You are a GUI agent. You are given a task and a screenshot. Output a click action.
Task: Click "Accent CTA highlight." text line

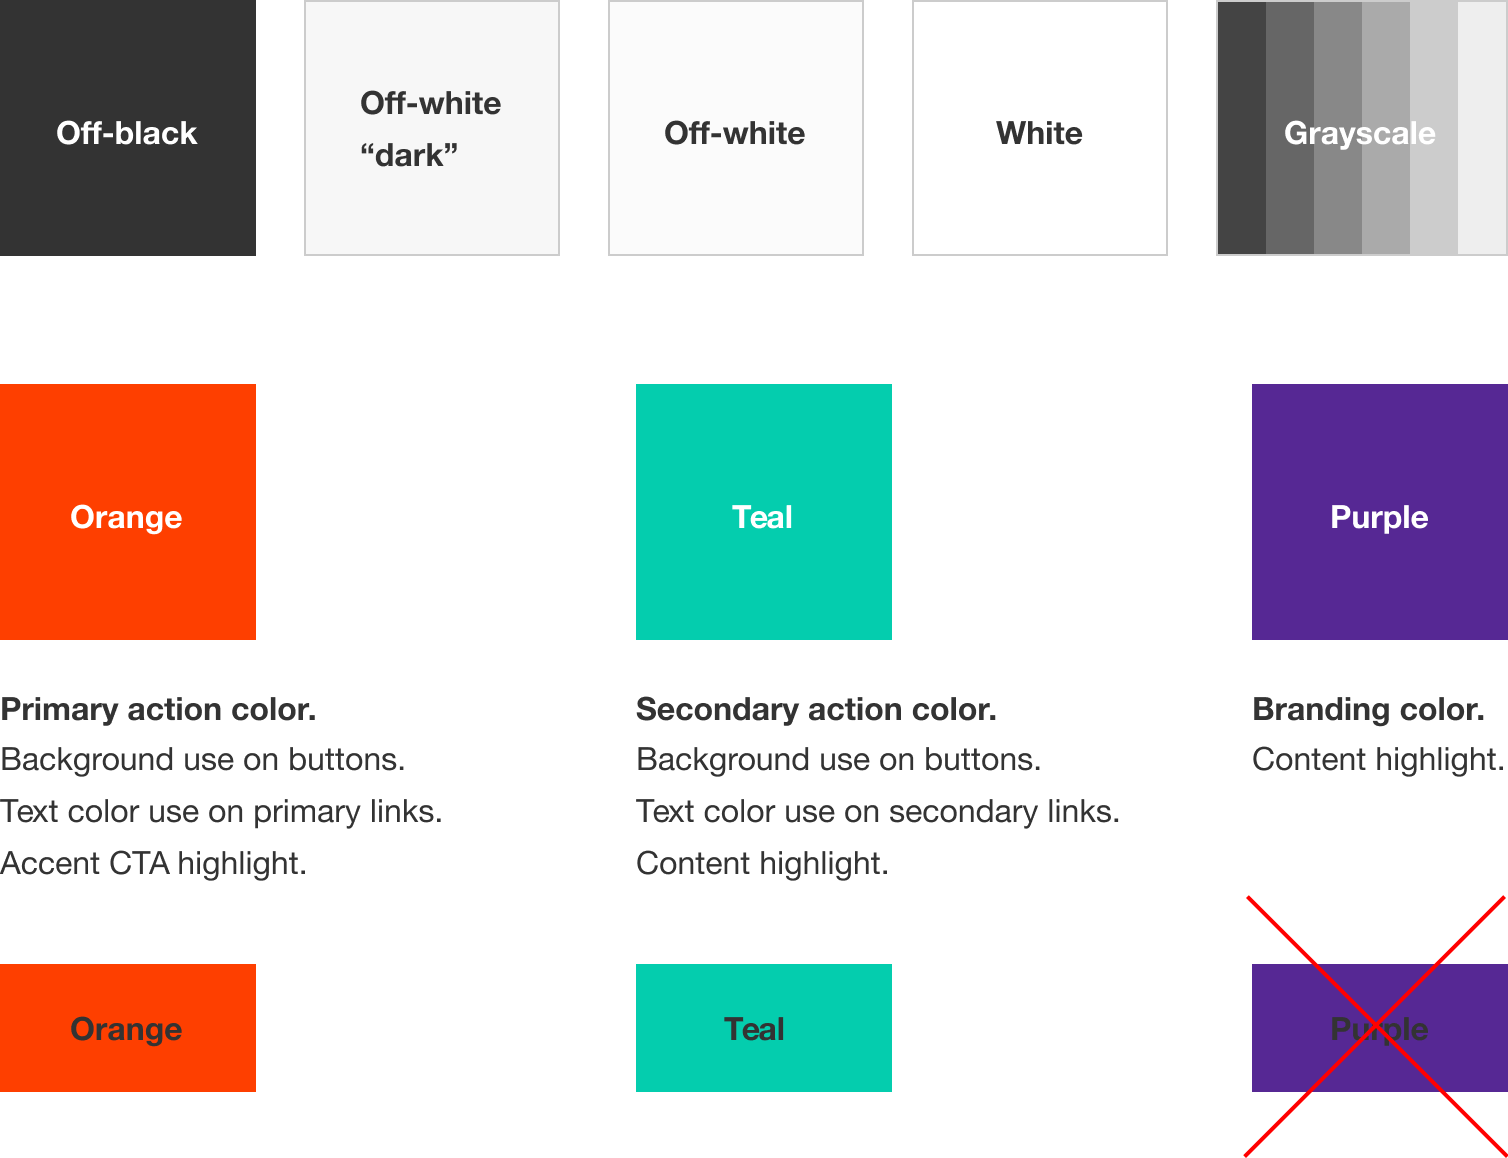pyautogui.click(x=154, y=863)
